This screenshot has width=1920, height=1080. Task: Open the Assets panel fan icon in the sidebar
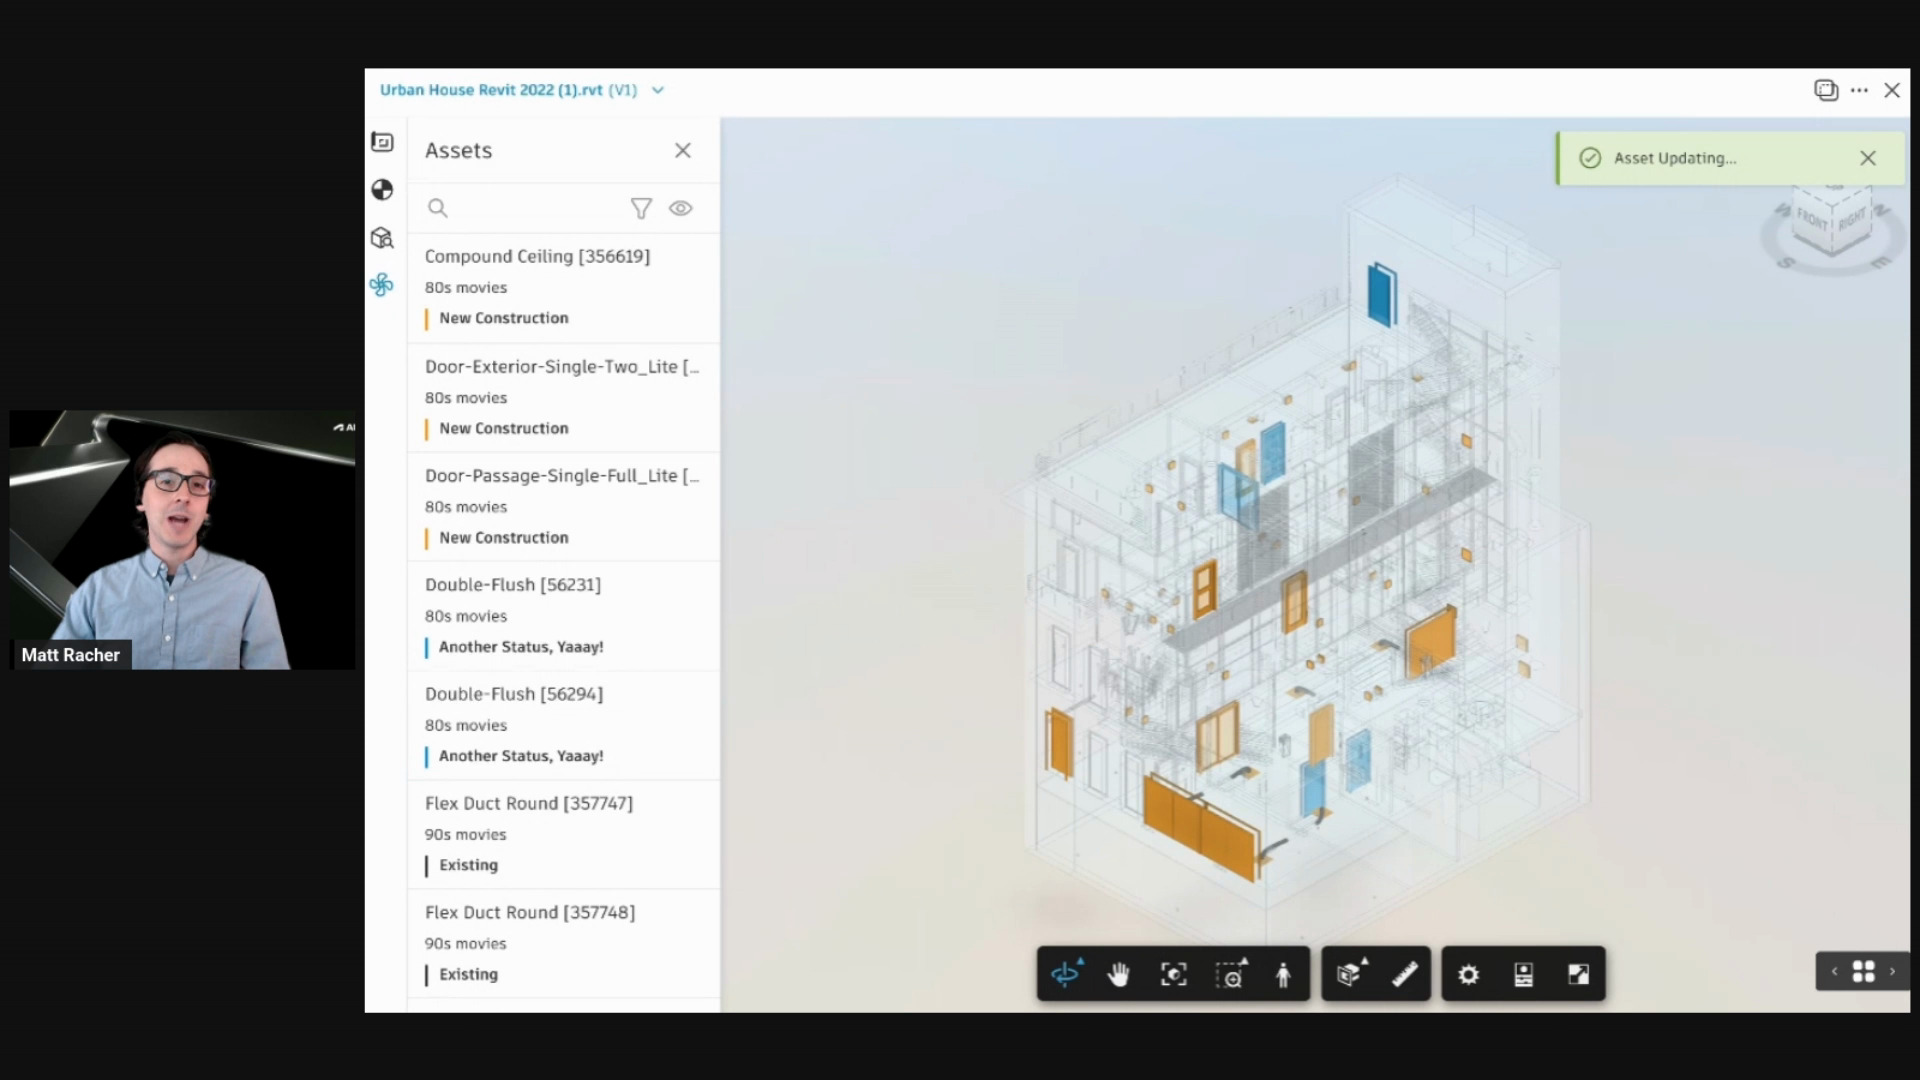click(383, 285)
